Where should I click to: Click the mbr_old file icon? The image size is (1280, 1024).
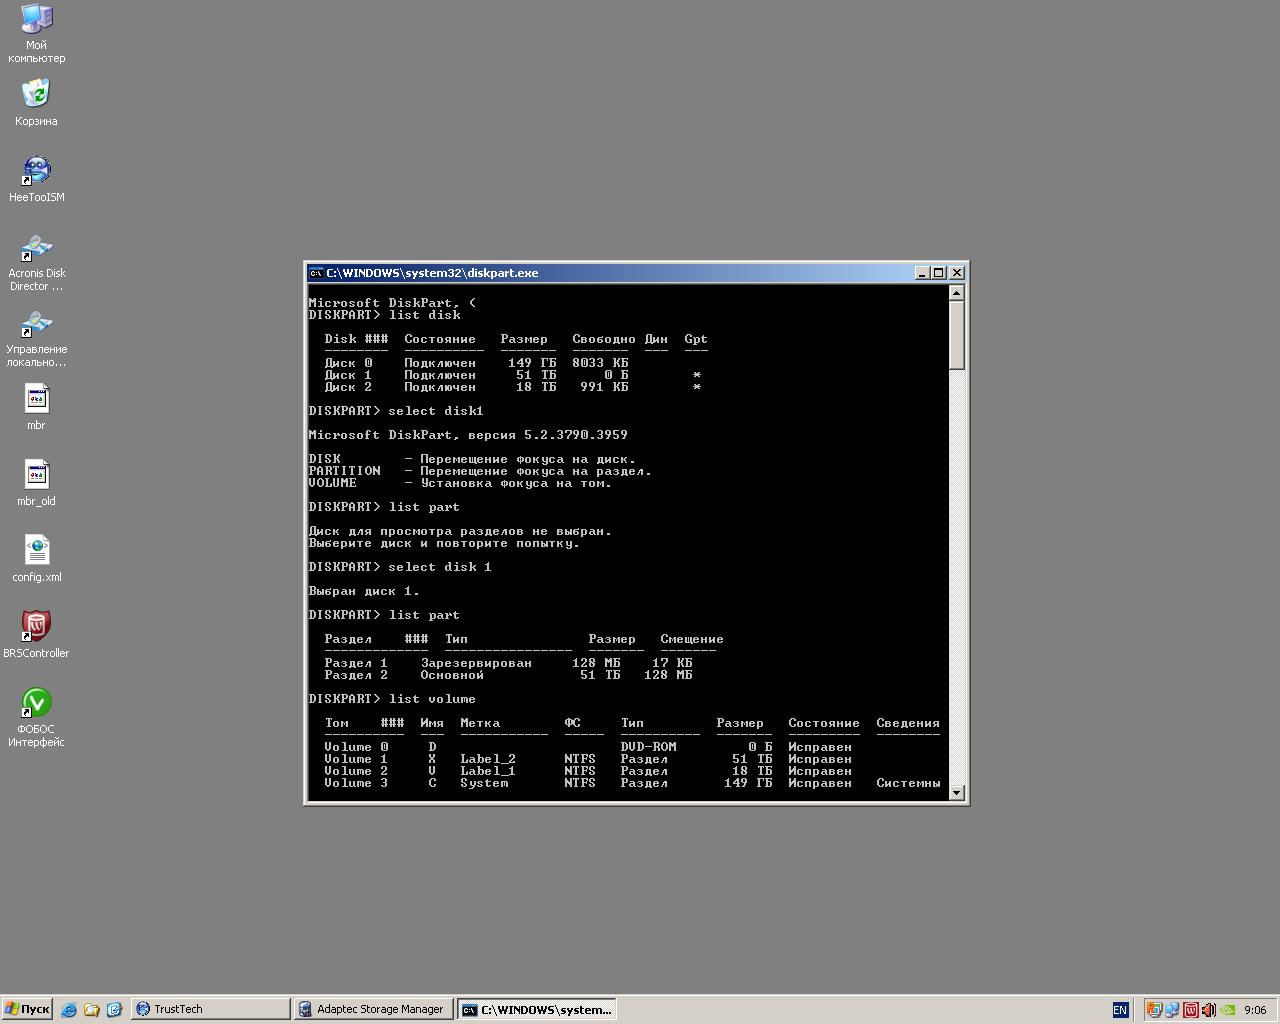coord(36,475)
